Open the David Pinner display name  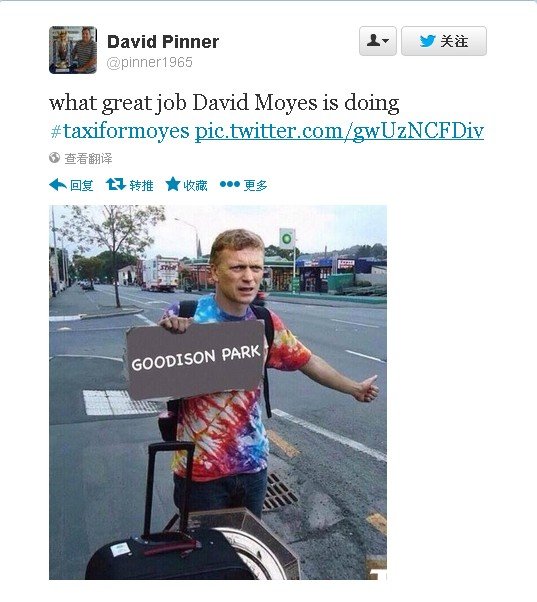pyautogui.click(x=163, y=41)
